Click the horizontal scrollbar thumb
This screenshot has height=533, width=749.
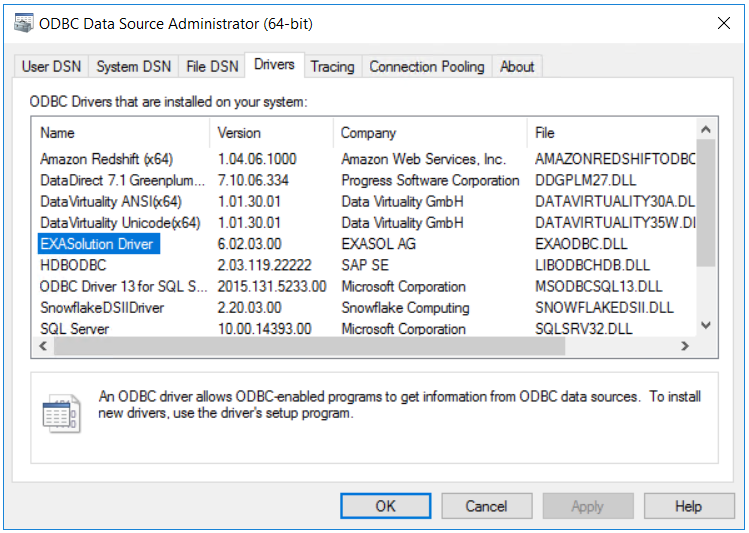pyautogui.click(x=310, y=346)
